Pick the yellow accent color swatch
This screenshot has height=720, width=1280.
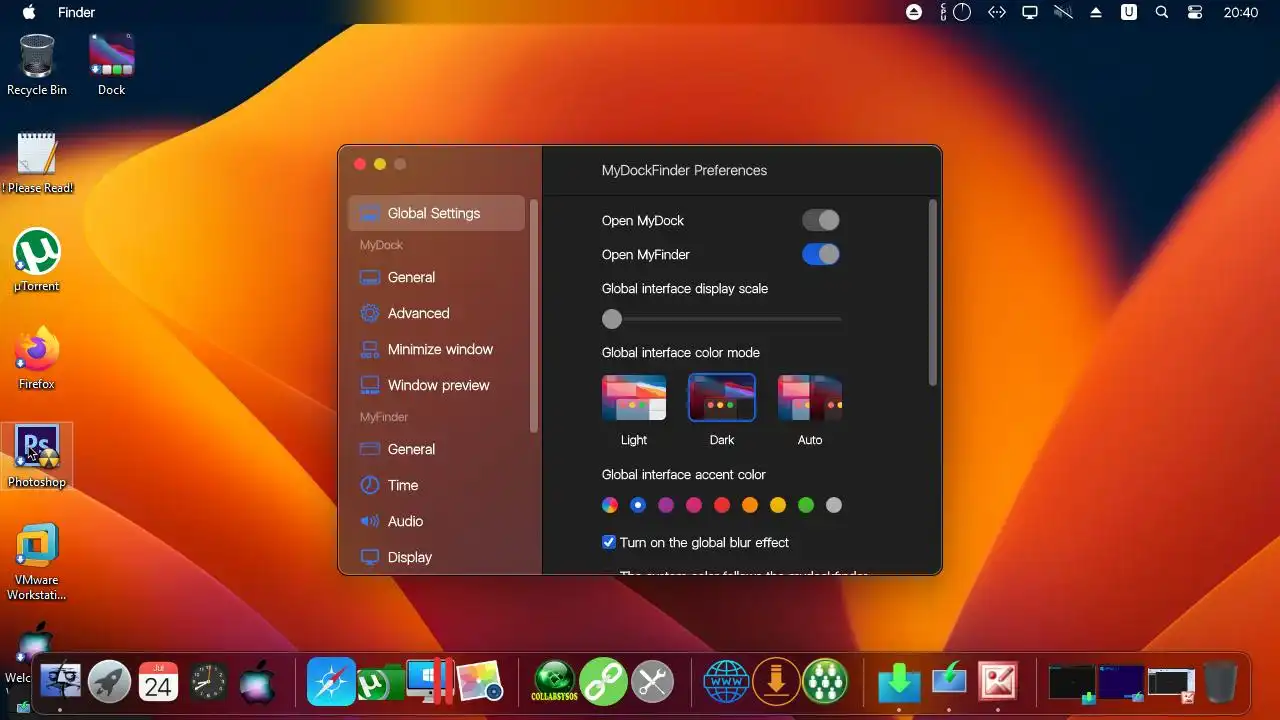tap(778, 505)
